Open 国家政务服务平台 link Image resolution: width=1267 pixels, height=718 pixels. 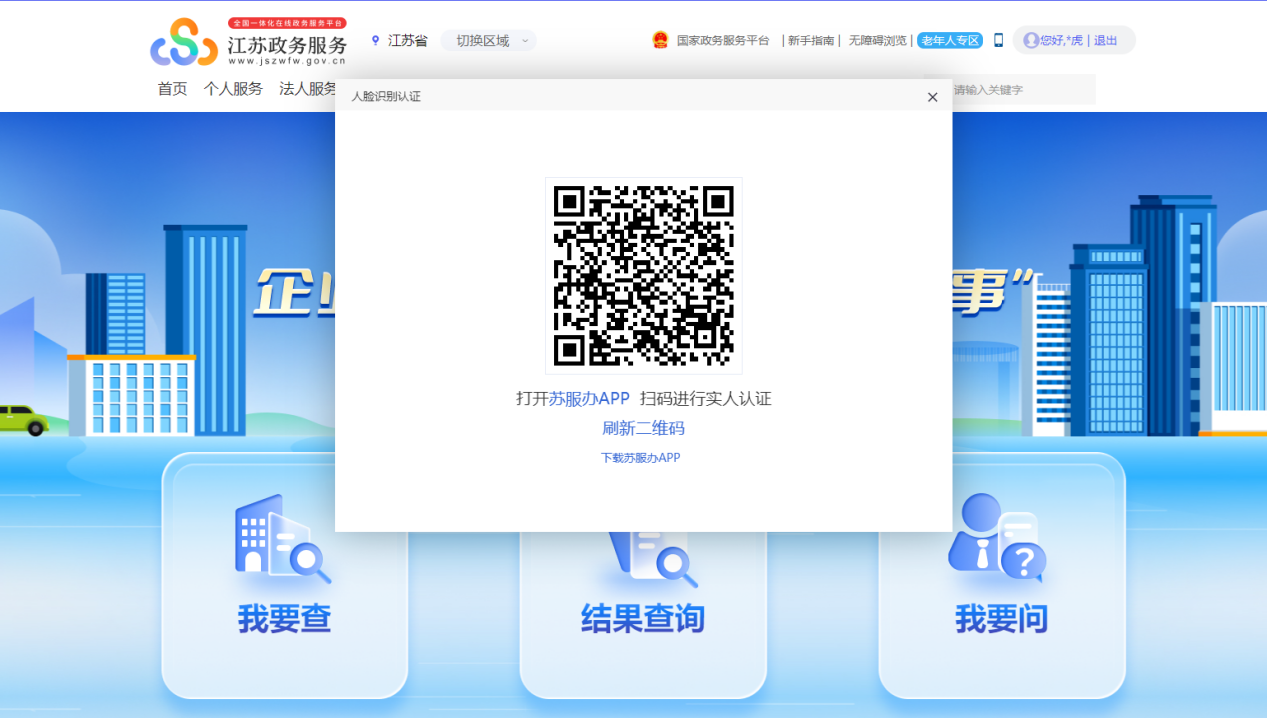click(x=723, y=41)
